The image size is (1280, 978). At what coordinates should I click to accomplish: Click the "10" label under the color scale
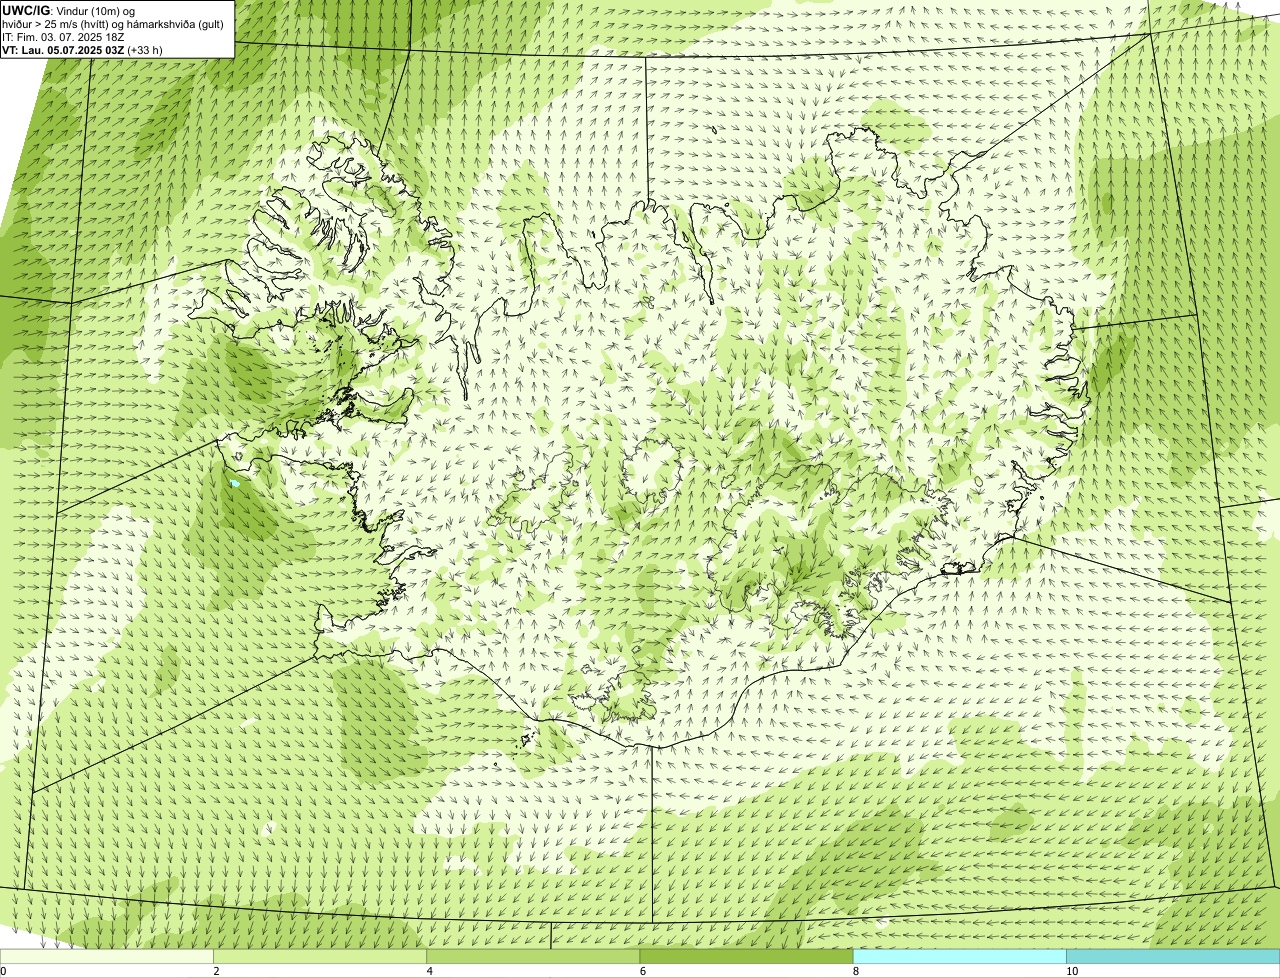1072,971
